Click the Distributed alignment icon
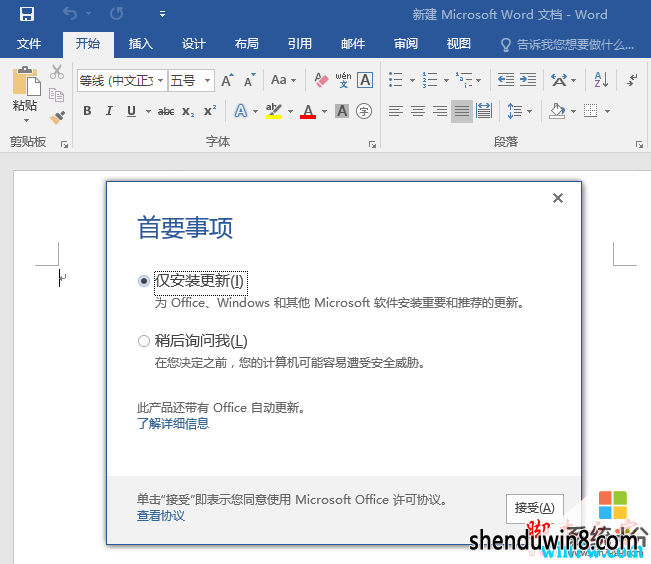 click(484, 111)
